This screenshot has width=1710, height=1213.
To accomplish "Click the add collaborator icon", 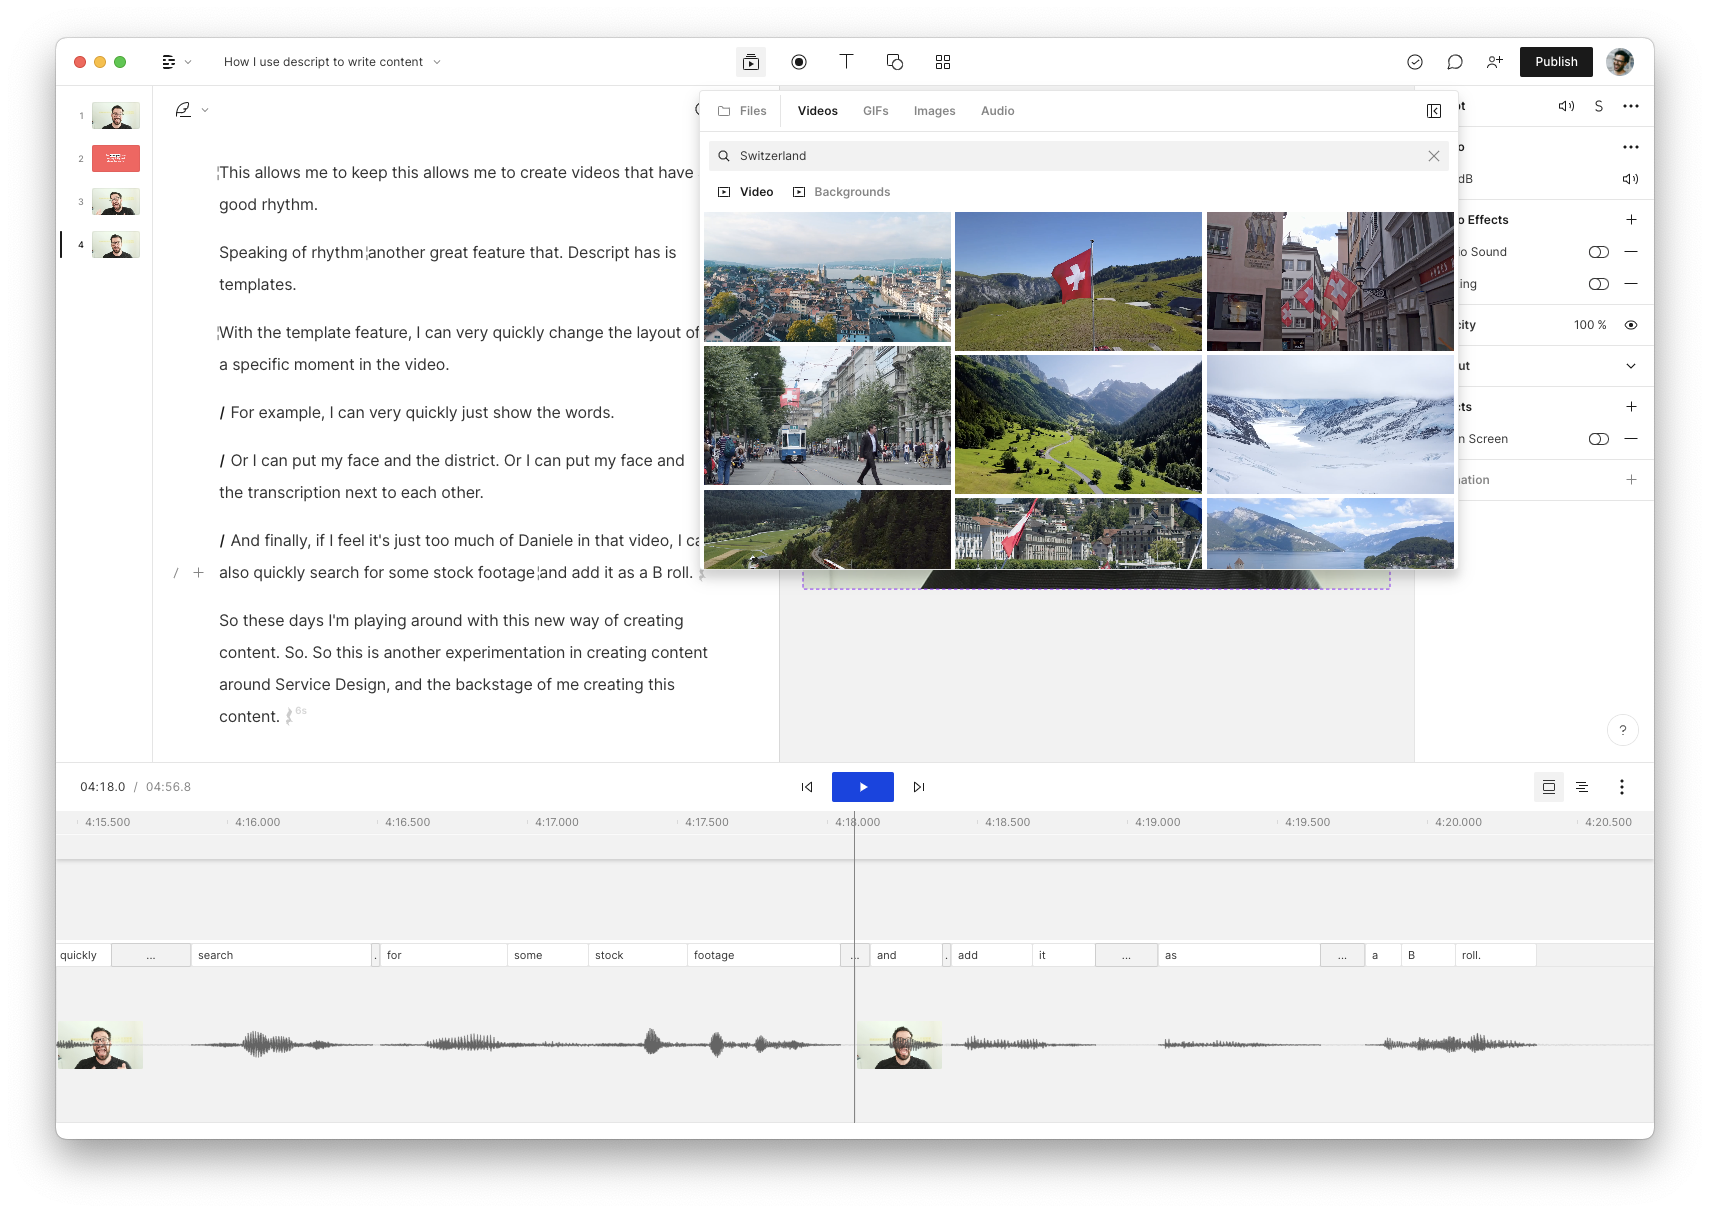I will [x=1494, y=62].
